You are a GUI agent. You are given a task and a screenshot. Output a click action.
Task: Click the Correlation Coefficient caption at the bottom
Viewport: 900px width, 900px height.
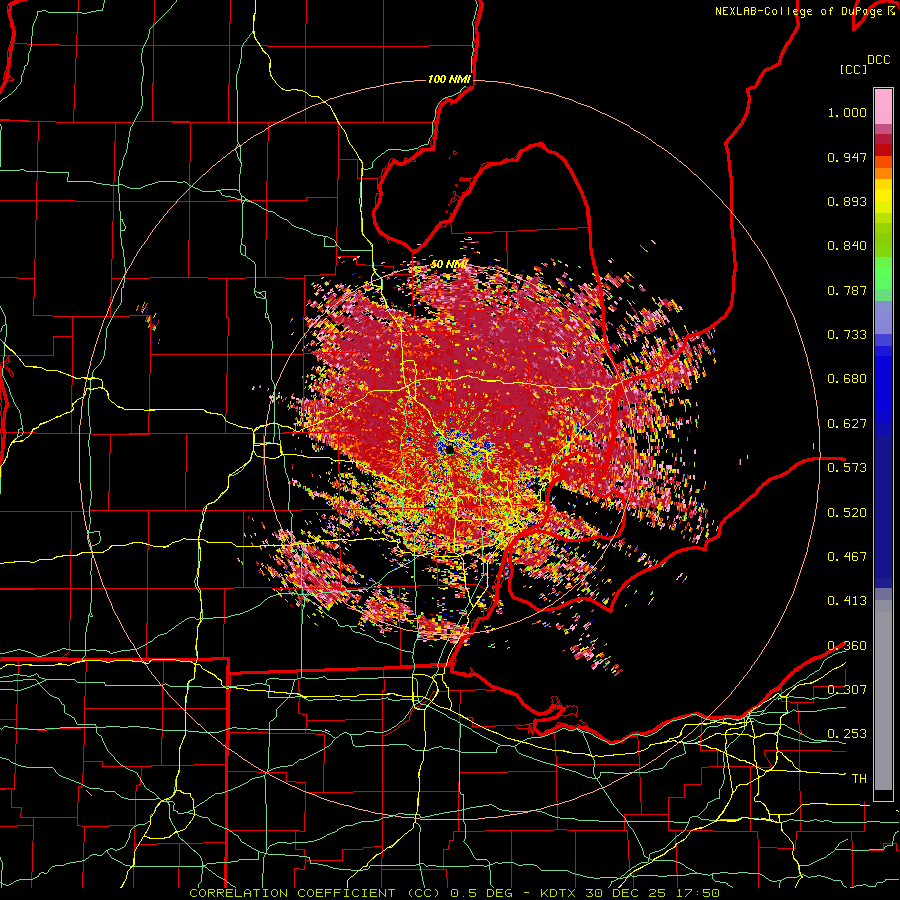click(454, 893)
